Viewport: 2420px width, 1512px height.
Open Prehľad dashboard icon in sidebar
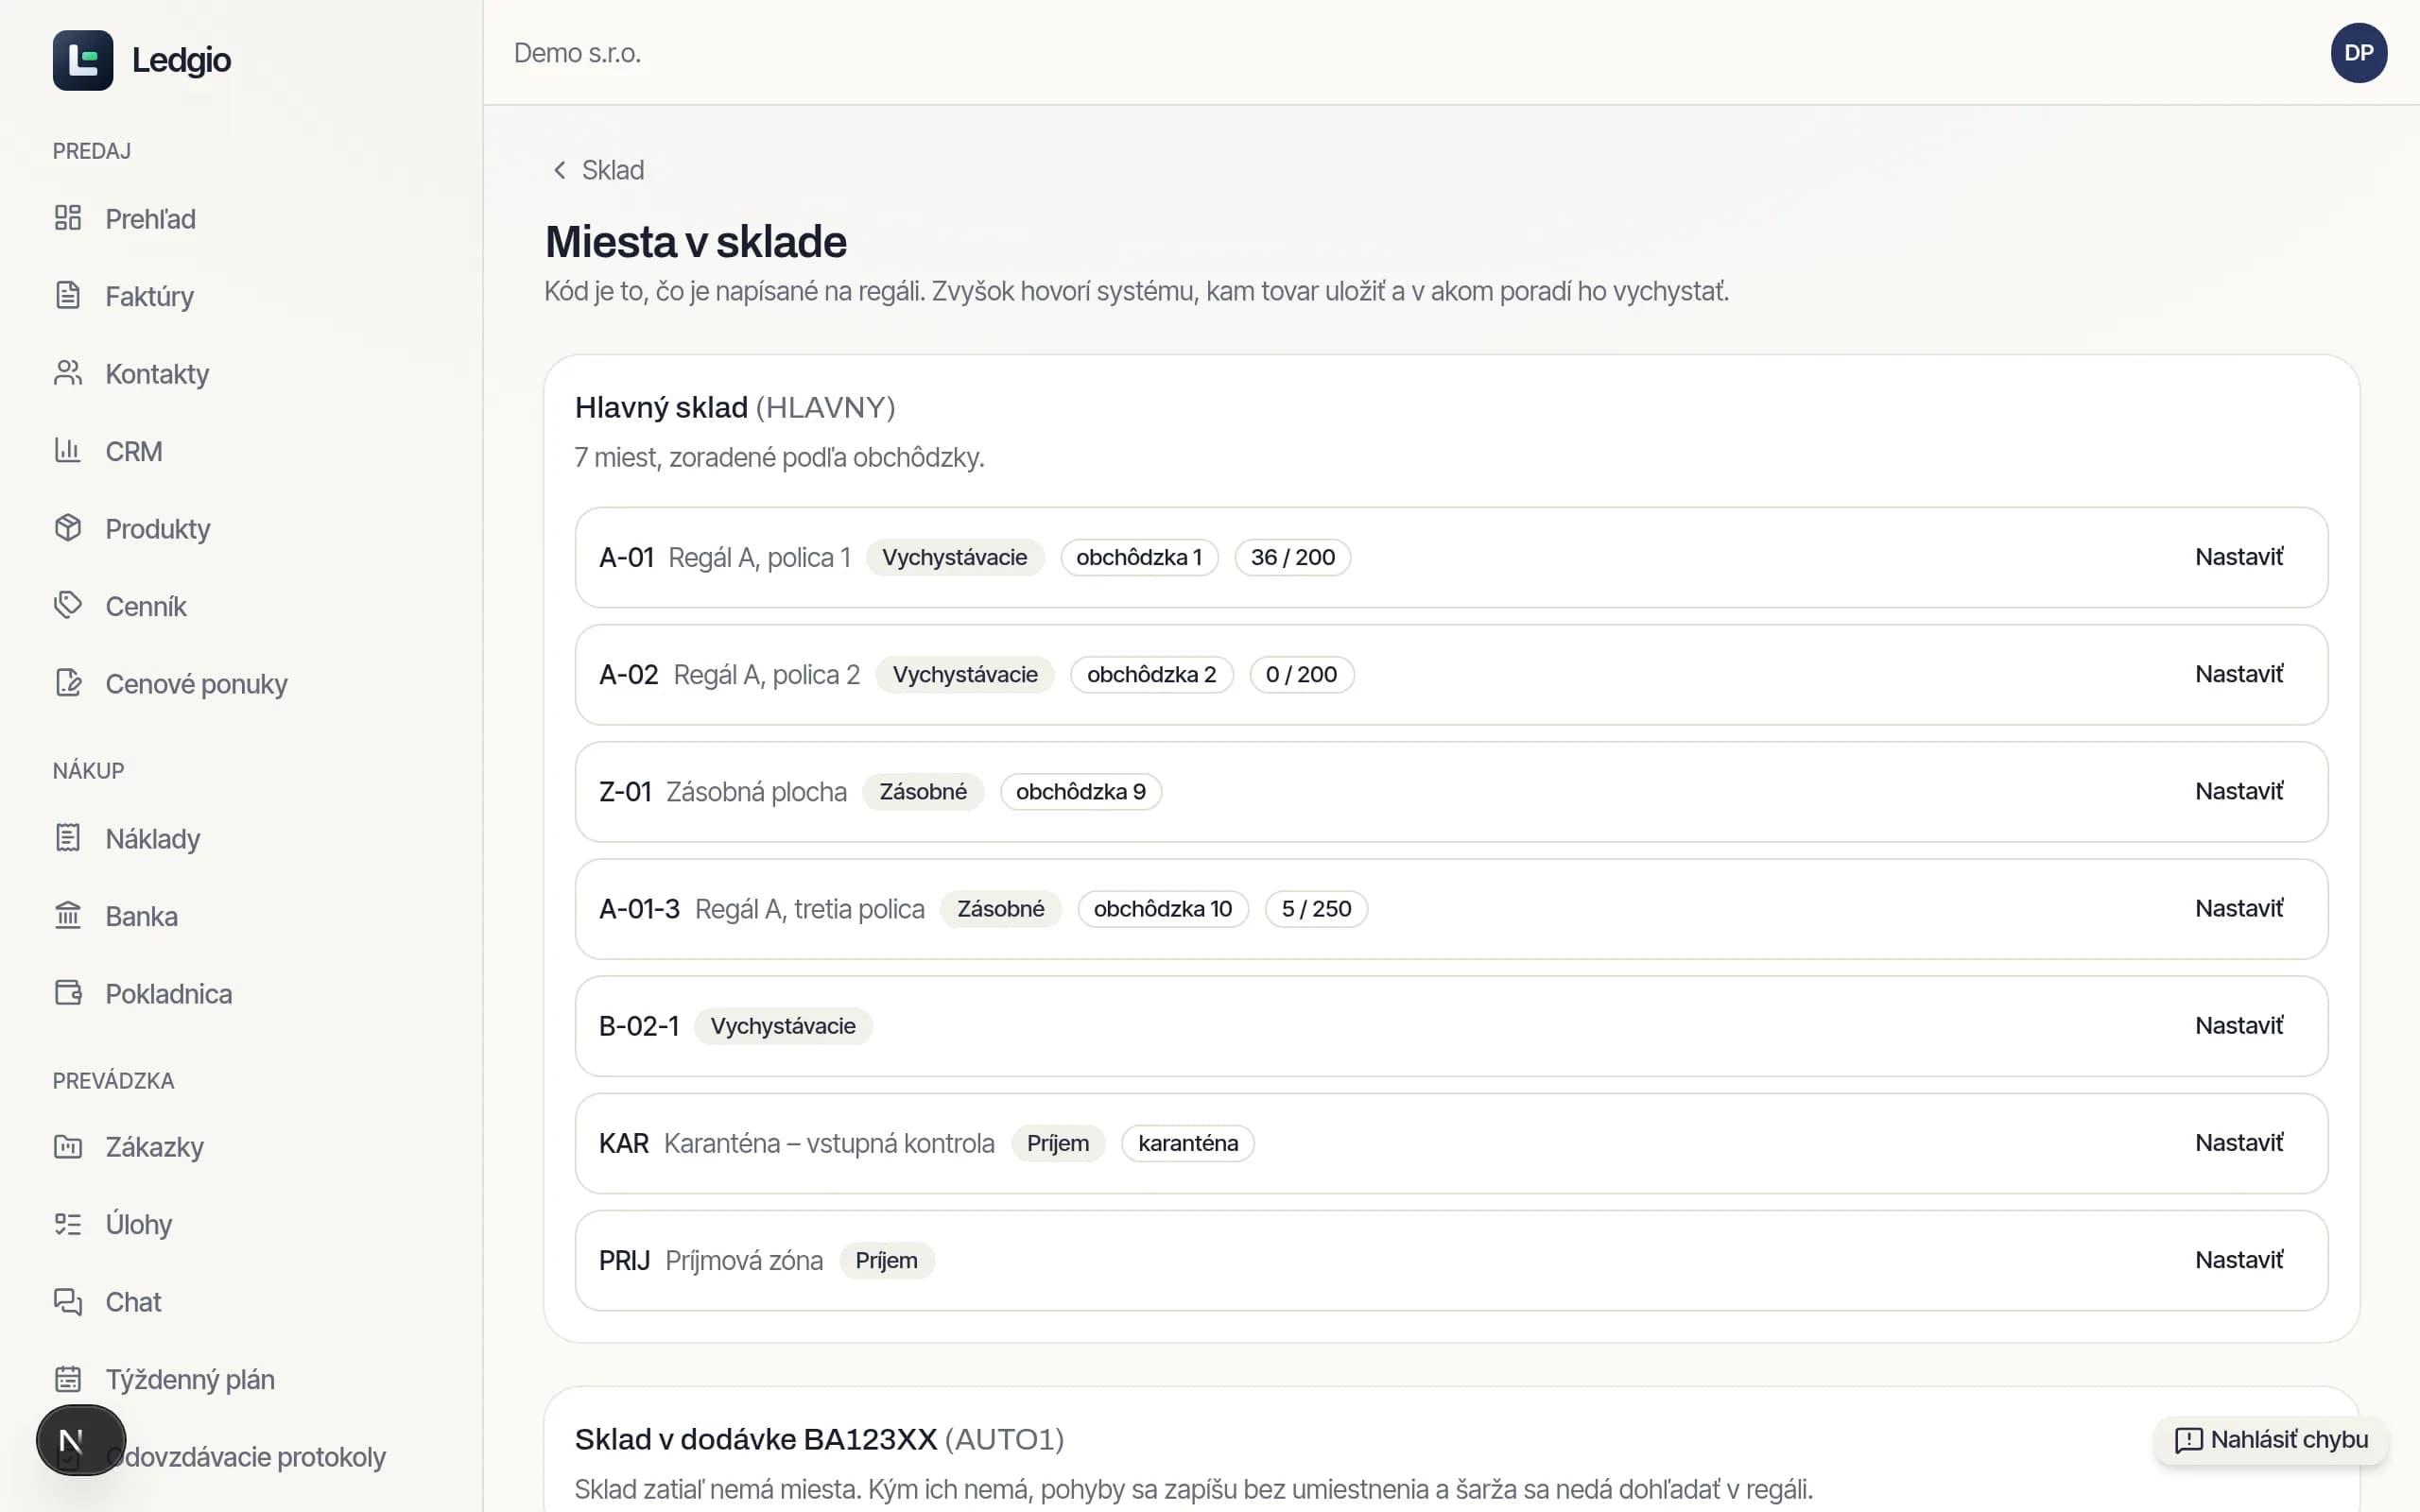point(68,218)
